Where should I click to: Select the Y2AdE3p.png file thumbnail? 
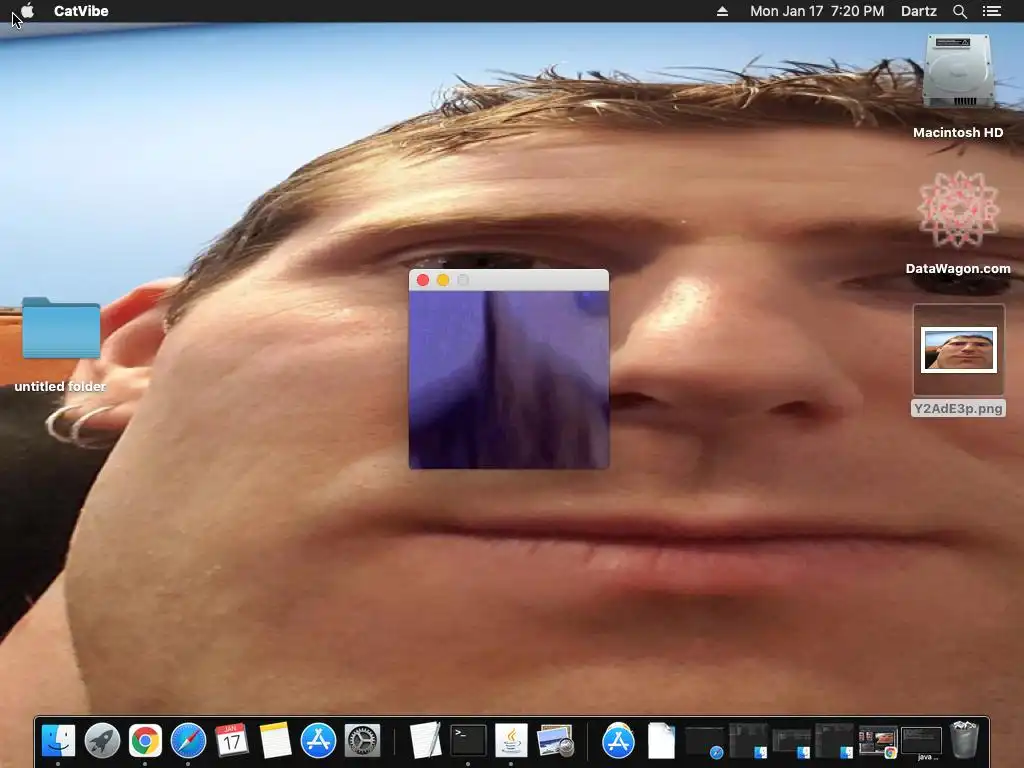pyautogui.click(x=958, y=350)
